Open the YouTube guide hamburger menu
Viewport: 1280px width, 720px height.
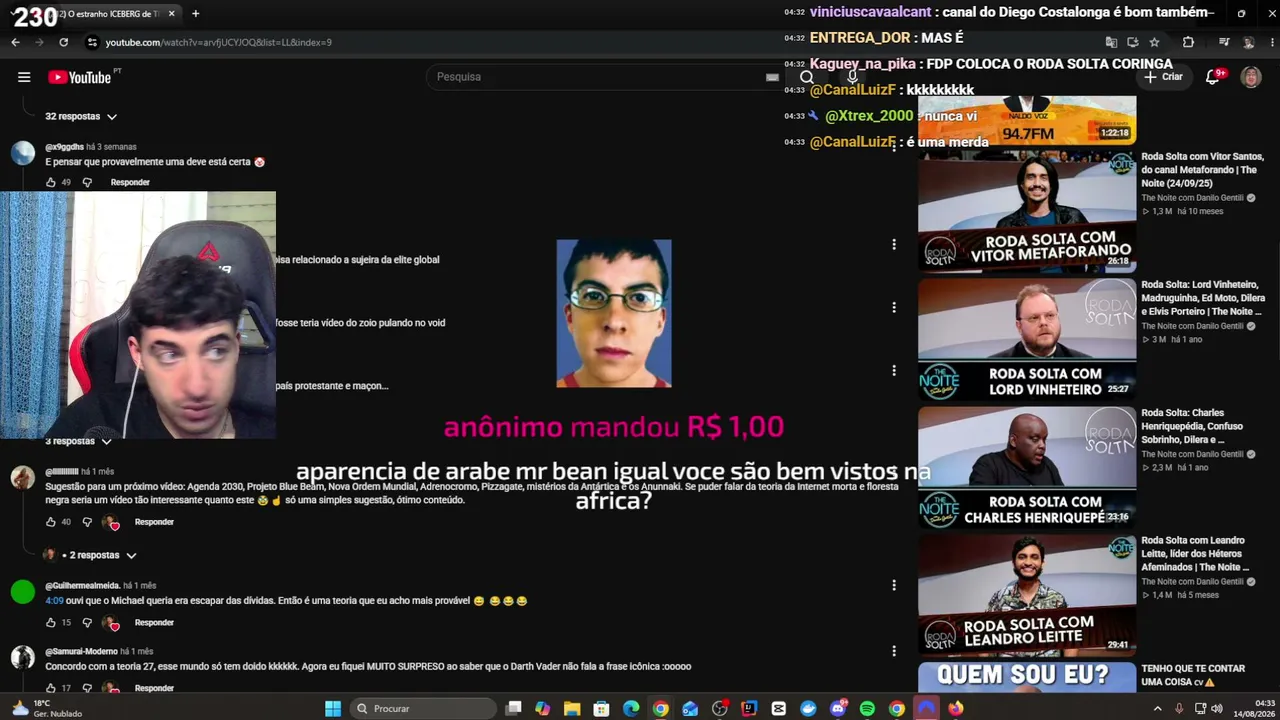point(24,77)
